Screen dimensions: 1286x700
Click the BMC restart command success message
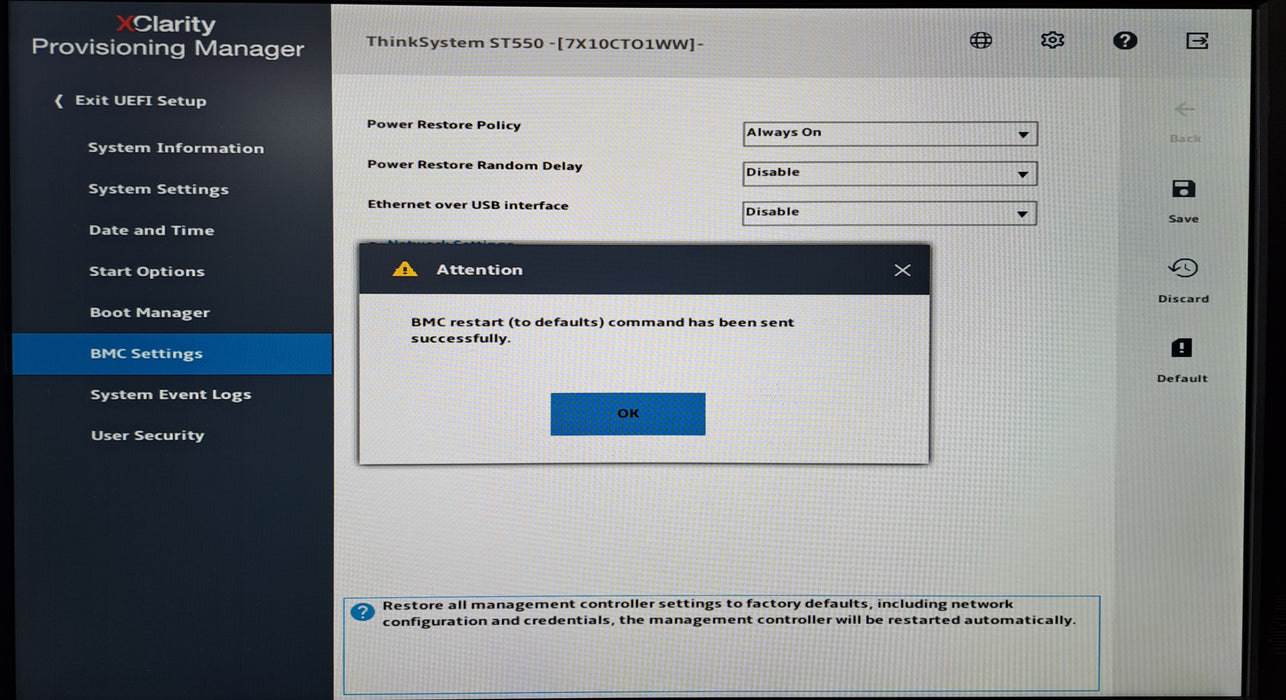602,330
